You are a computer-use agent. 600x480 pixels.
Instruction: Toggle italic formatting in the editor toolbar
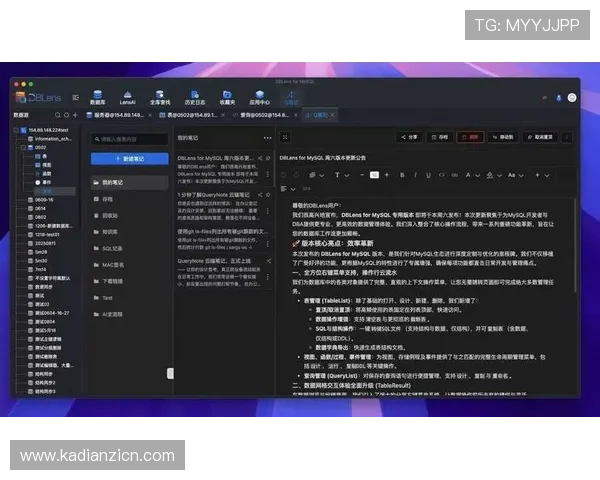pyautogui.click(x=415, y=175)
